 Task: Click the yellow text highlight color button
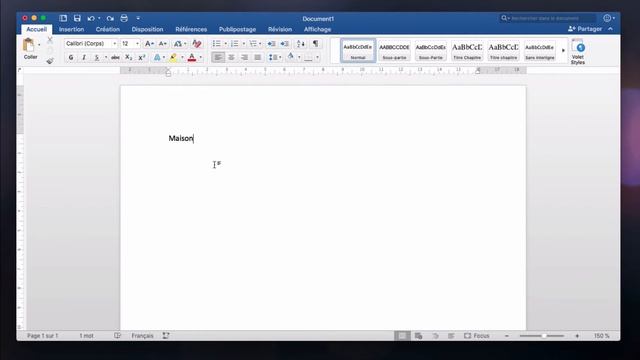173,58
